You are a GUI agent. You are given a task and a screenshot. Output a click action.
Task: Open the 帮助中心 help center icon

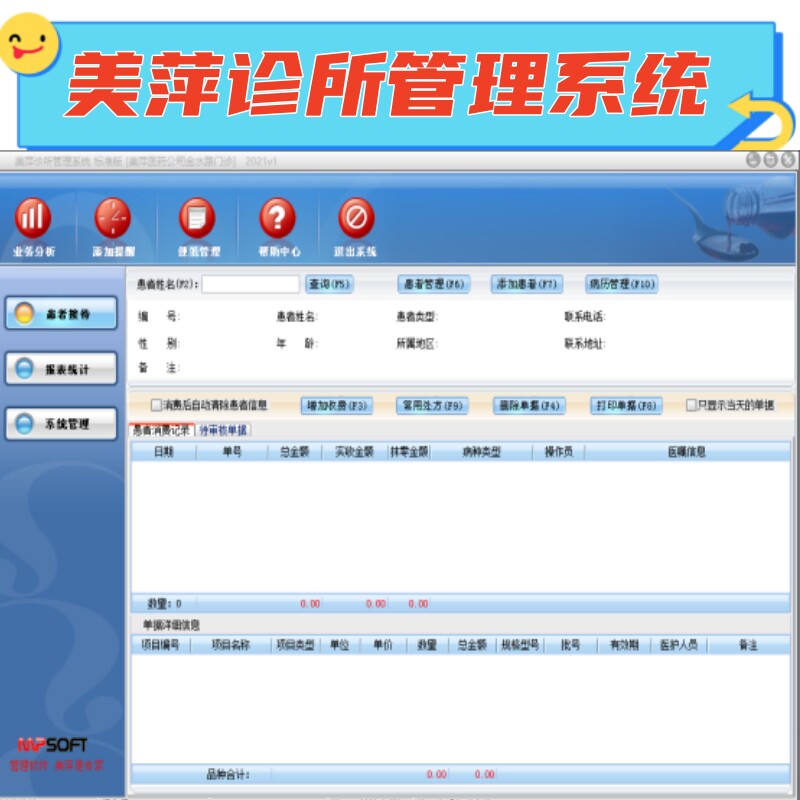[x=278, y=219]
